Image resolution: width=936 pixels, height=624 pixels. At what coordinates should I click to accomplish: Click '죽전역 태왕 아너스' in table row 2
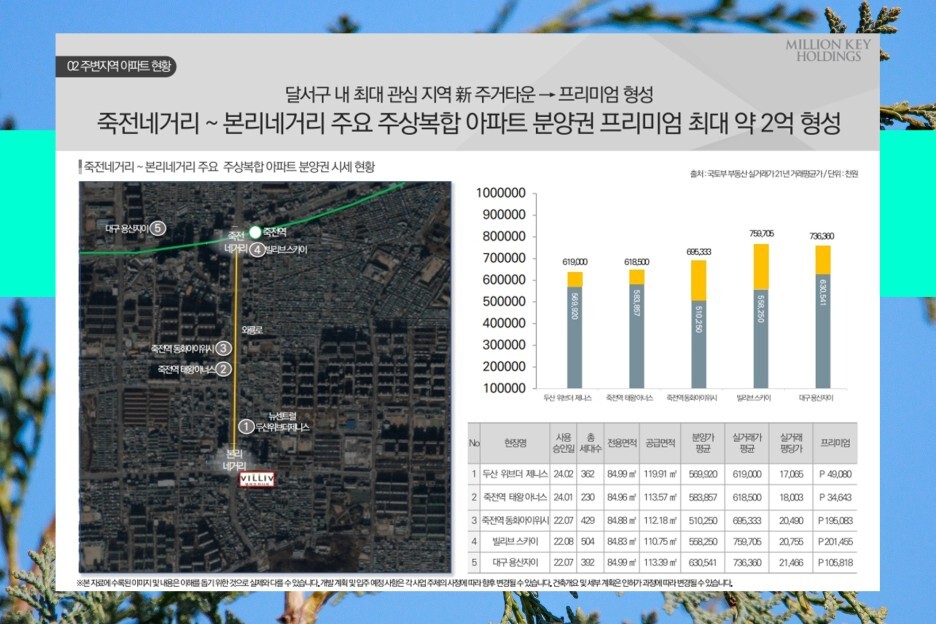click(515, 497)
